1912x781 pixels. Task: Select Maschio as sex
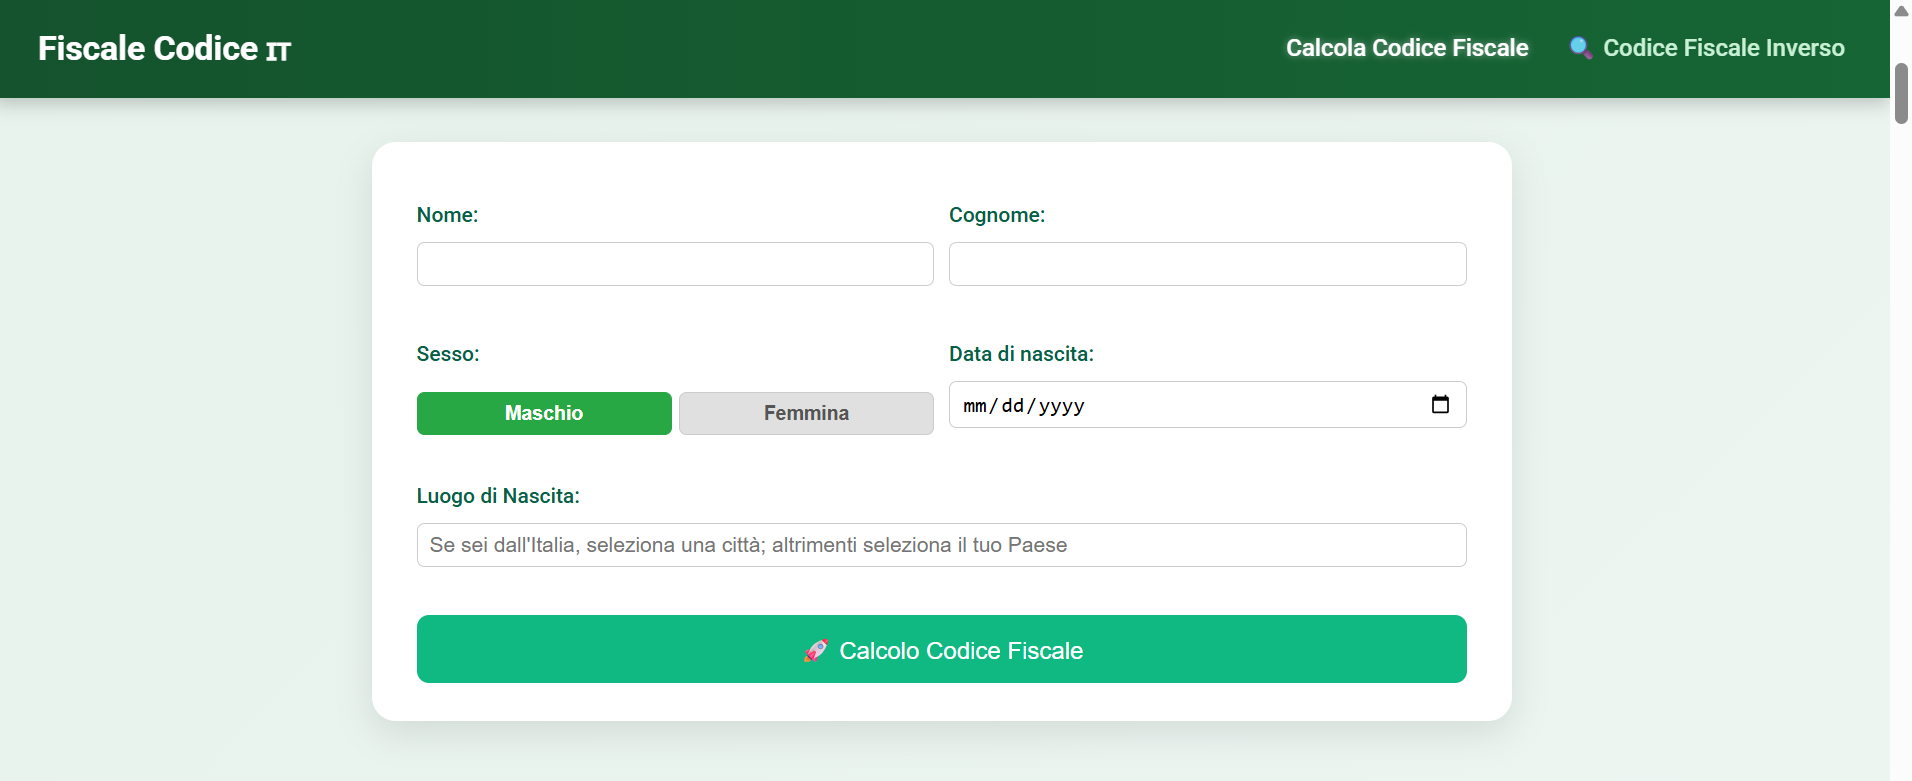[x=544, y=413]
